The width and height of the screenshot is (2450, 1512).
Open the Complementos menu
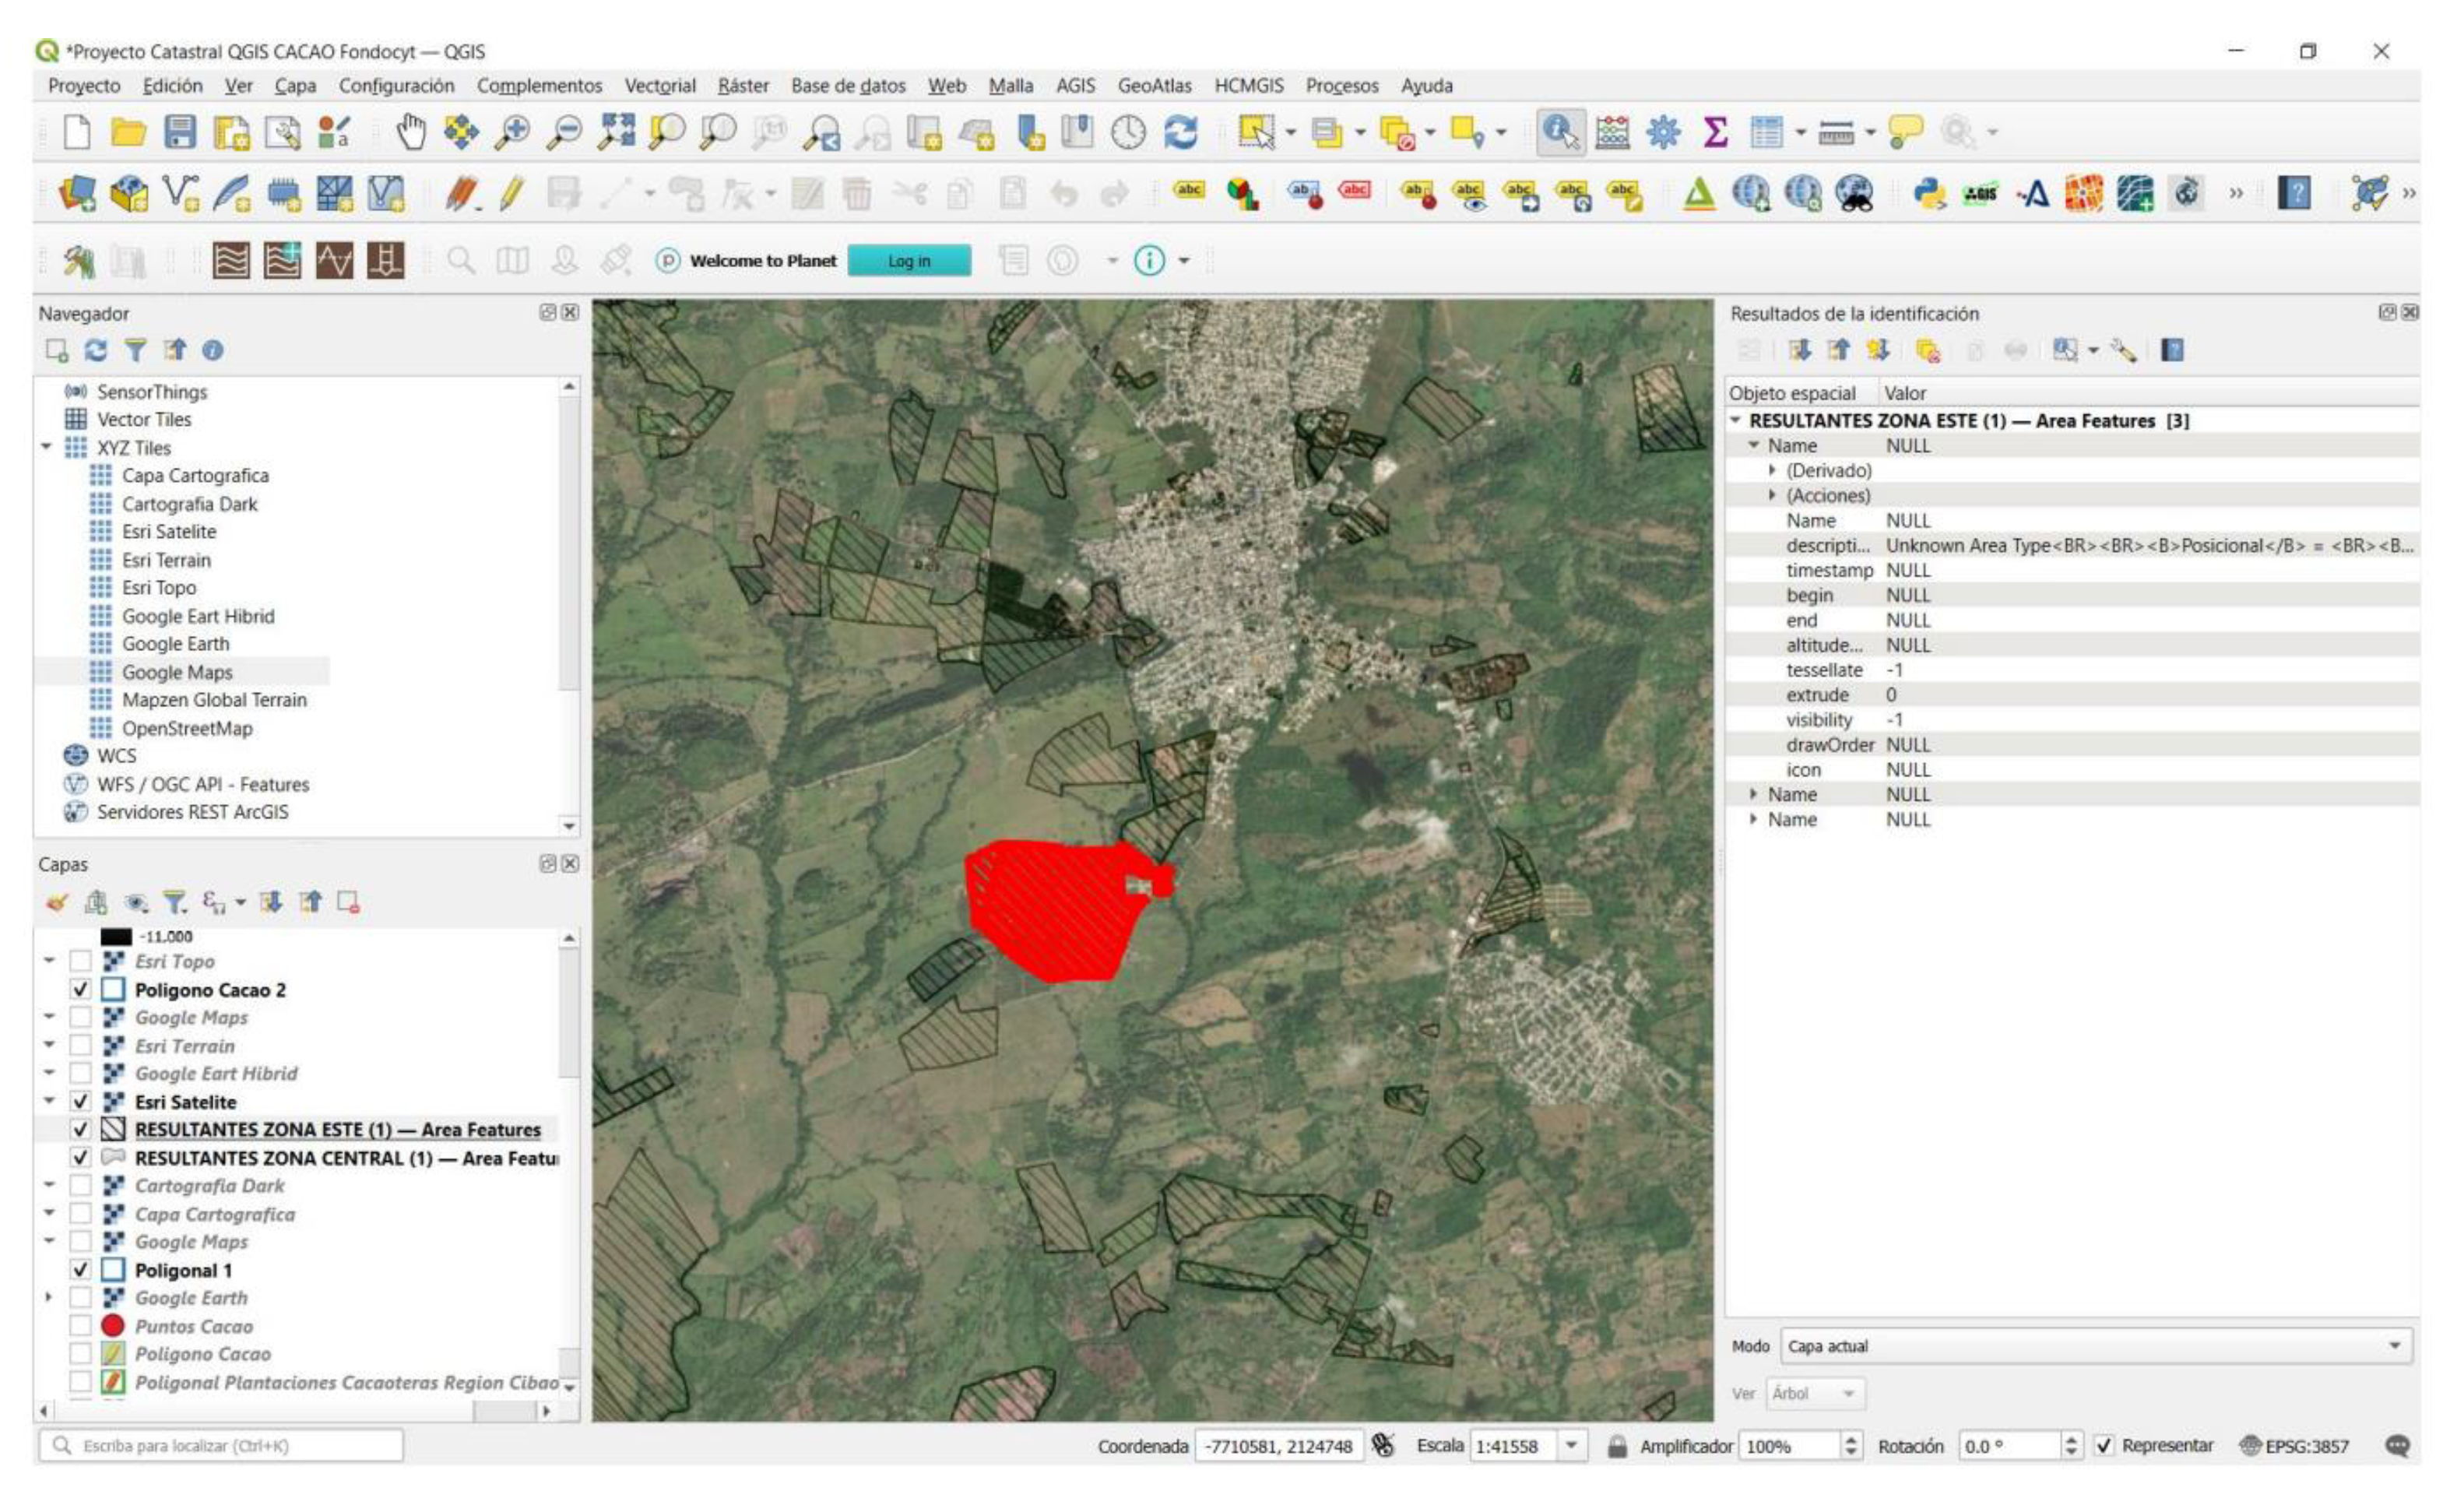pyautogui.click(x=539, y=86)
